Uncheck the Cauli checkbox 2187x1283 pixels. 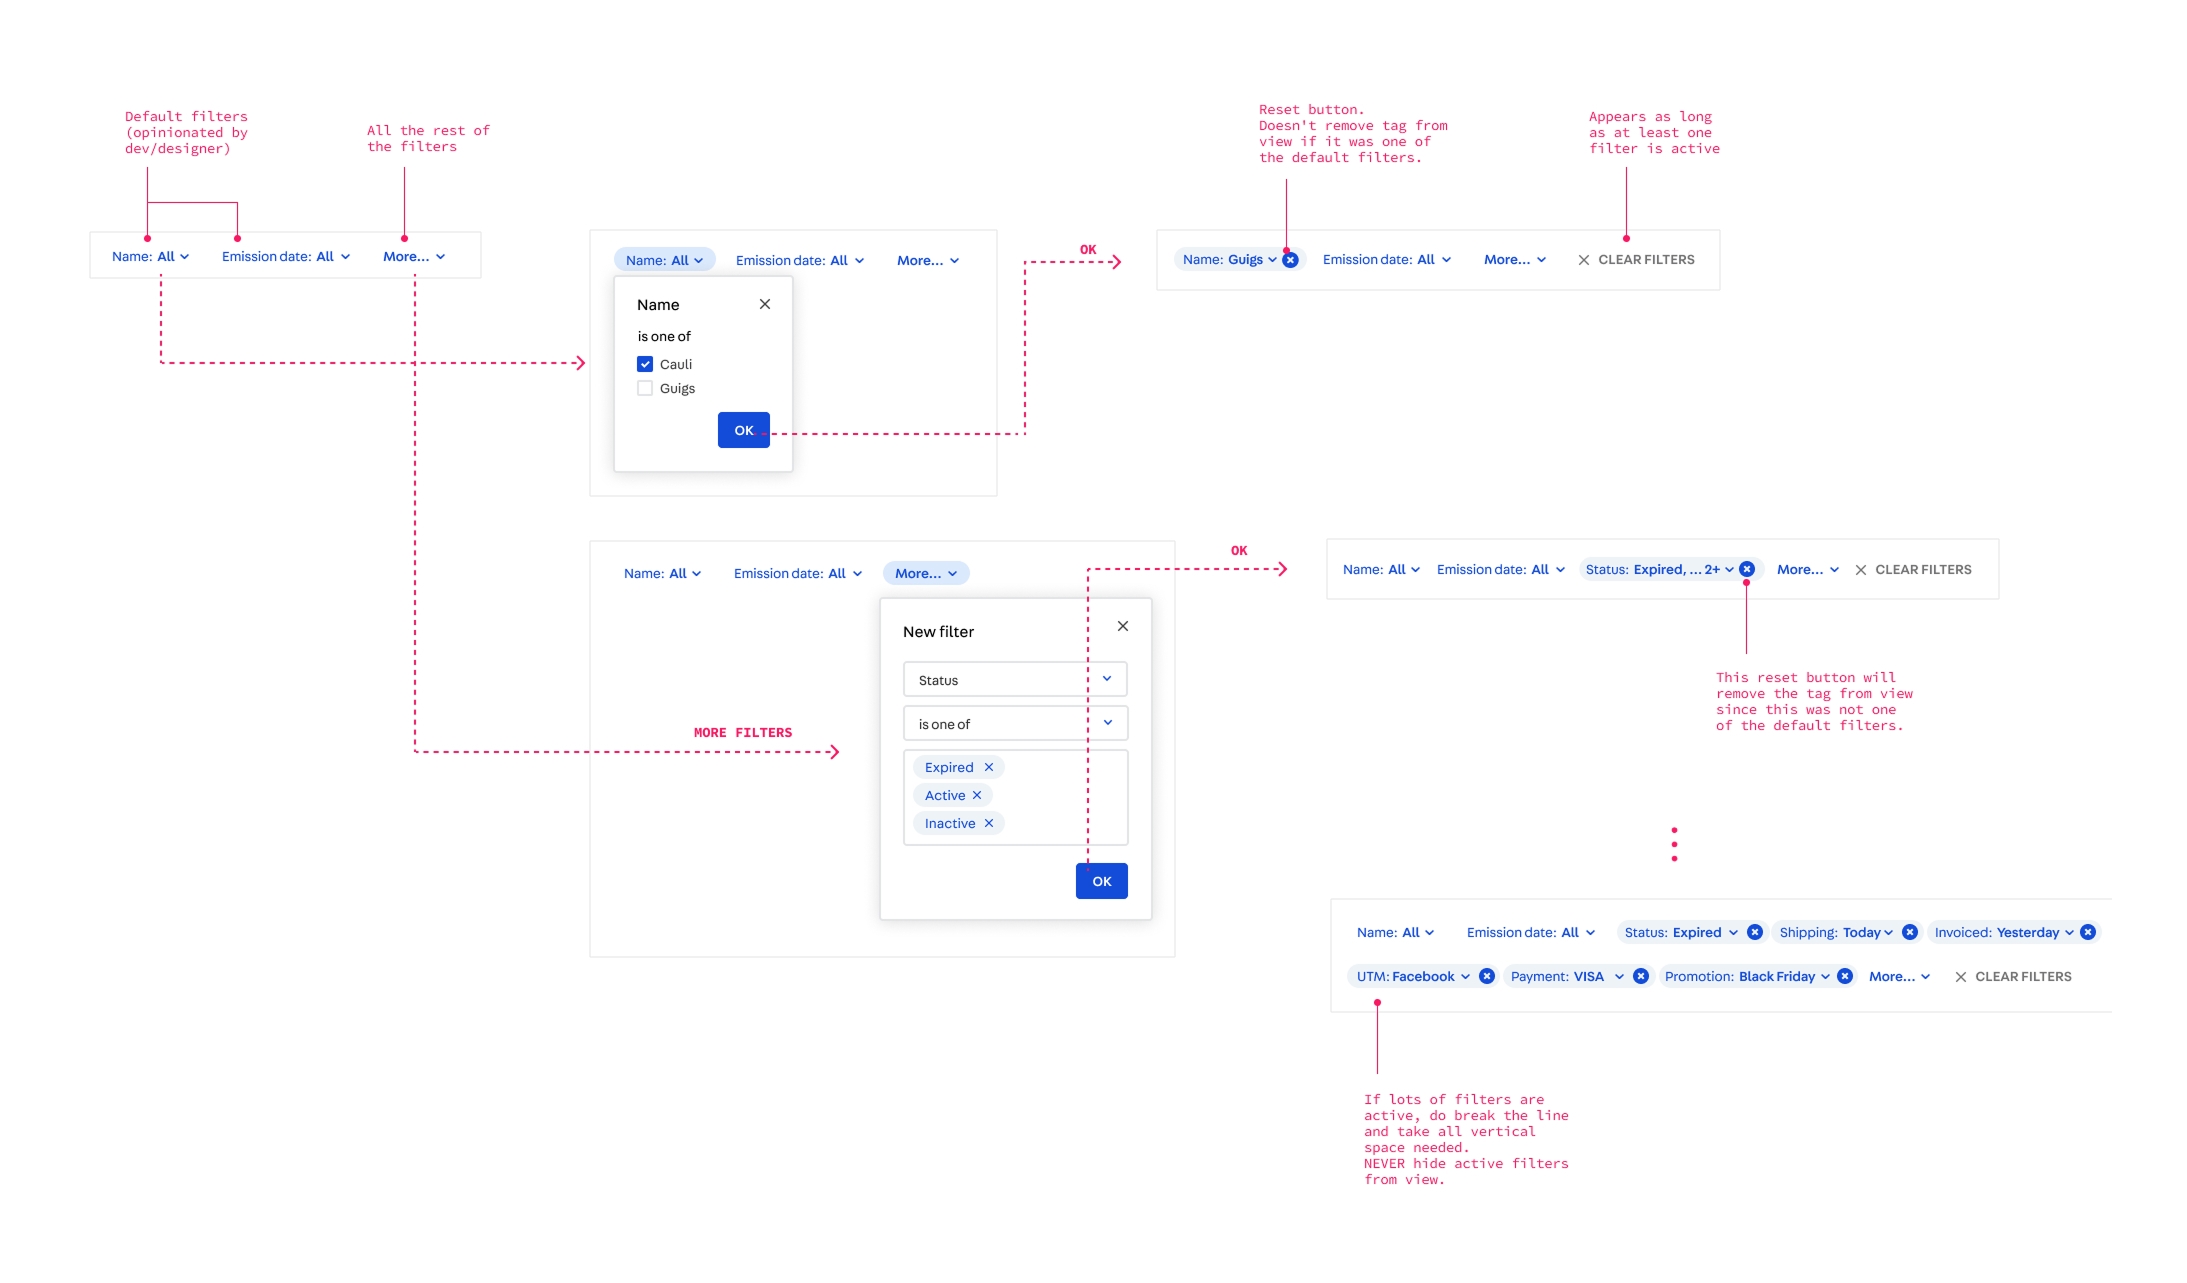coord(645,364)
